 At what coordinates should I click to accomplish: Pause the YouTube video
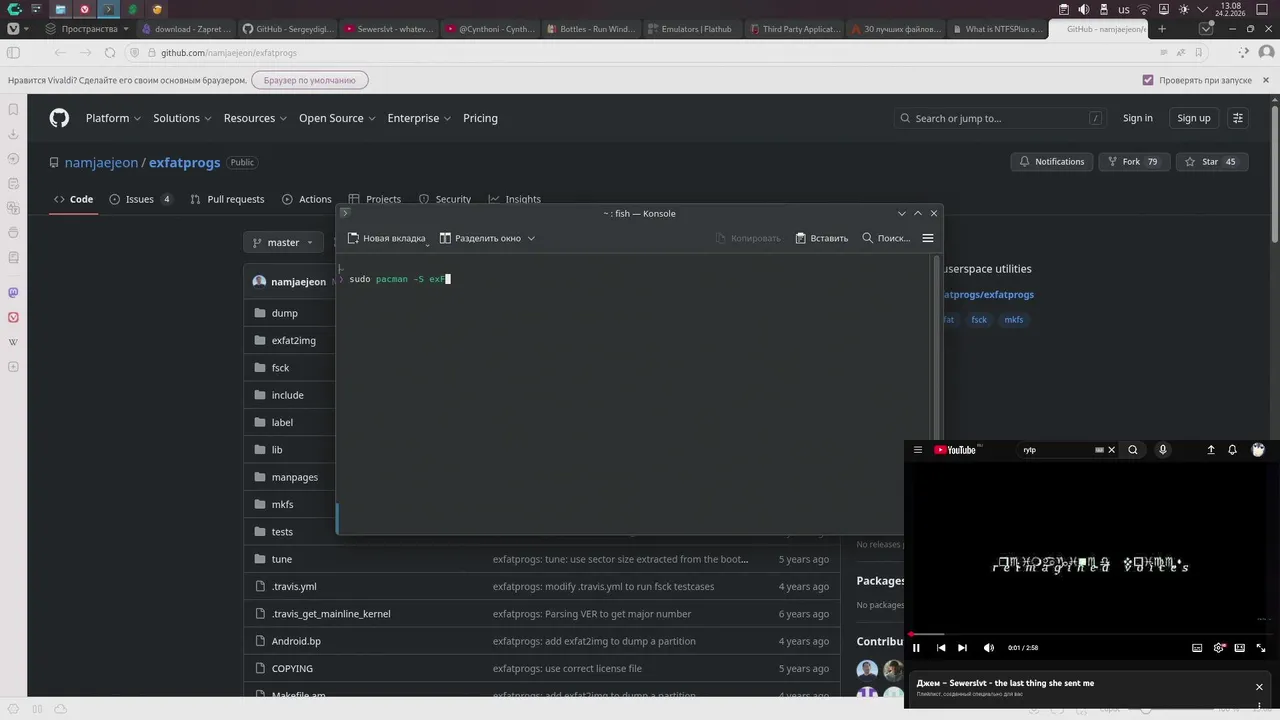(916, 648)
